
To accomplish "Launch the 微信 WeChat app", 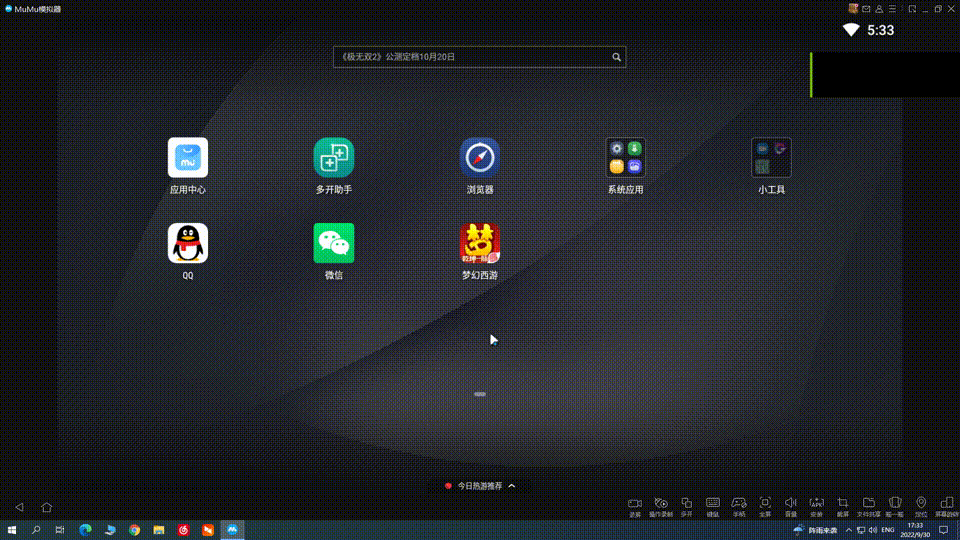I will click(334, 243).
